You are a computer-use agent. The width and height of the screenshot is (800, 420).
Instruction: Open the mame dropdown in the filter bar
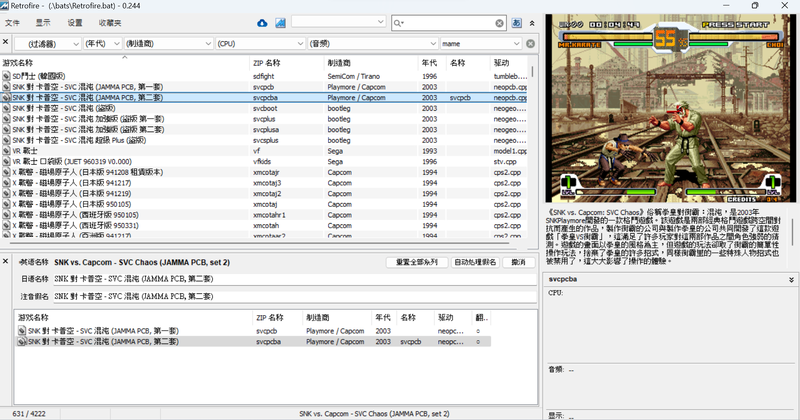pyautogui.click(x=481, y=44)
